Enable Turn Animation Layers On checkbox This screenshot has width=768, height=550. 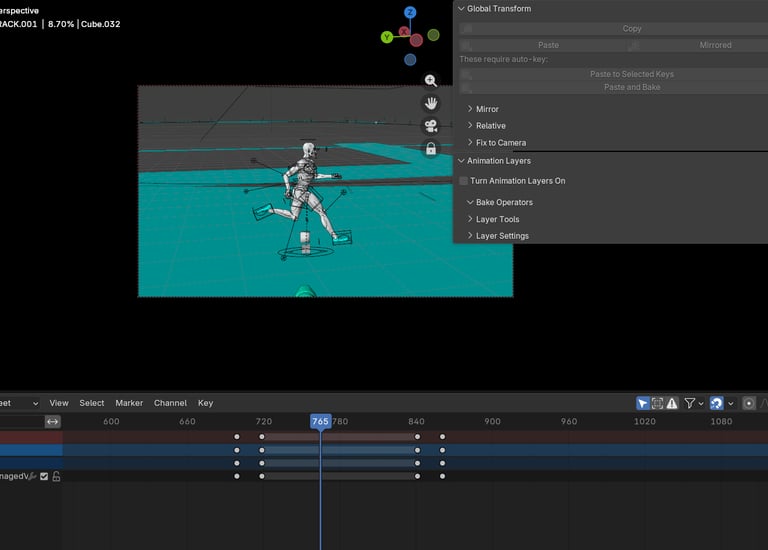tap(463, 181)
